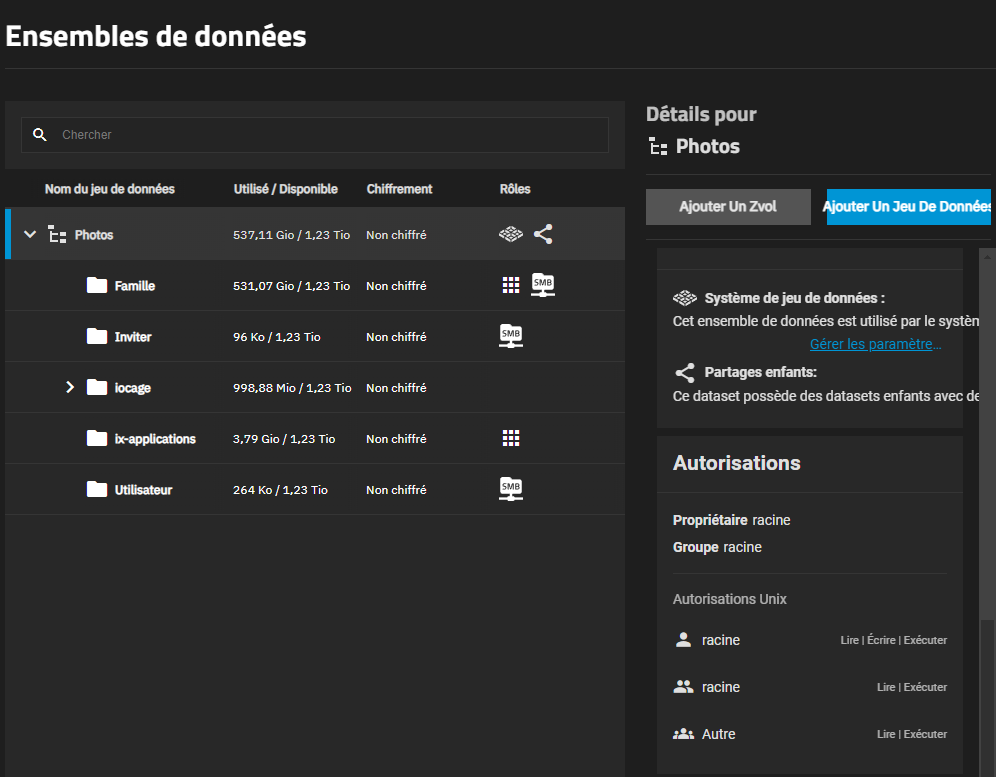Click the SMB share icon on Utilisateur row

click(511, 489)
